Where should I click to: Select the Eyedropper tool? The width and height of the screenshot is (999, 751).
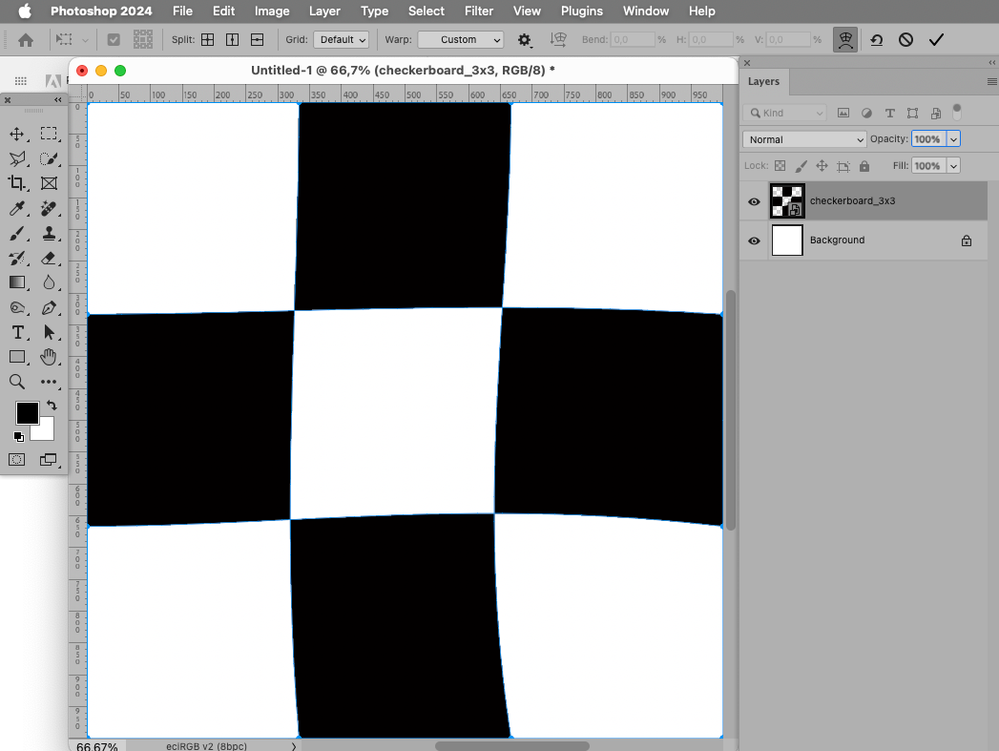17,208
